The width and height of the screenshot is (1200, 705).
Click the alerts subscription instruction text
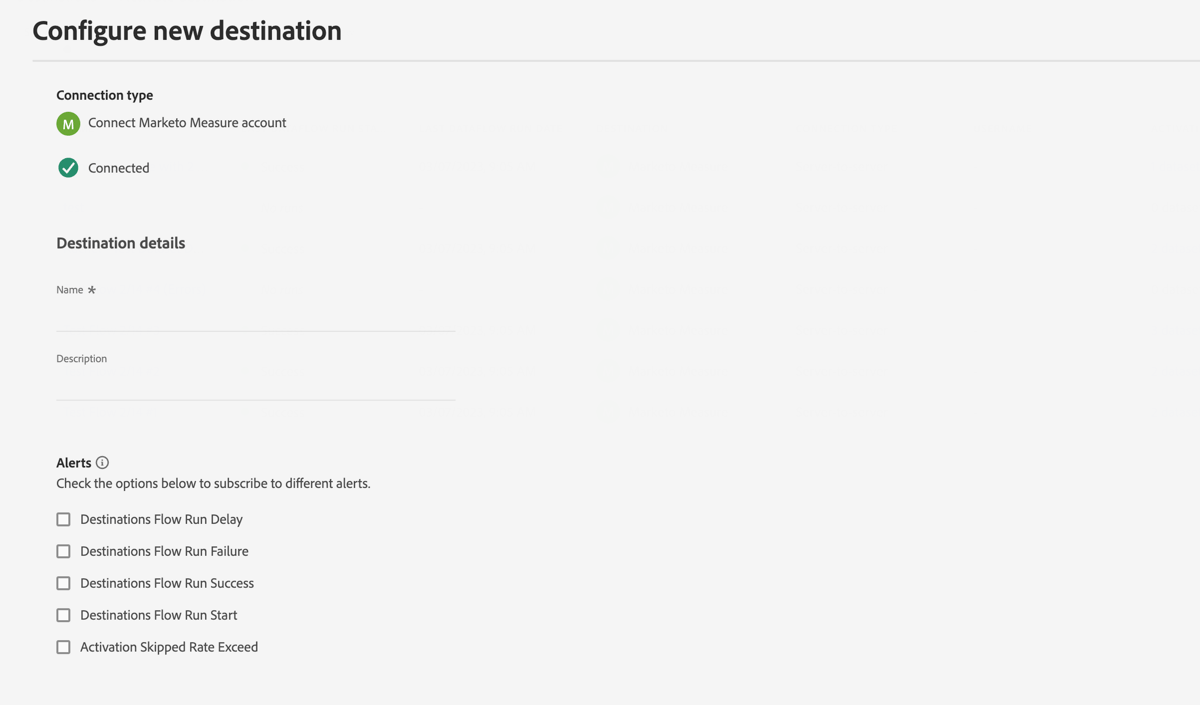pos(213,483)
